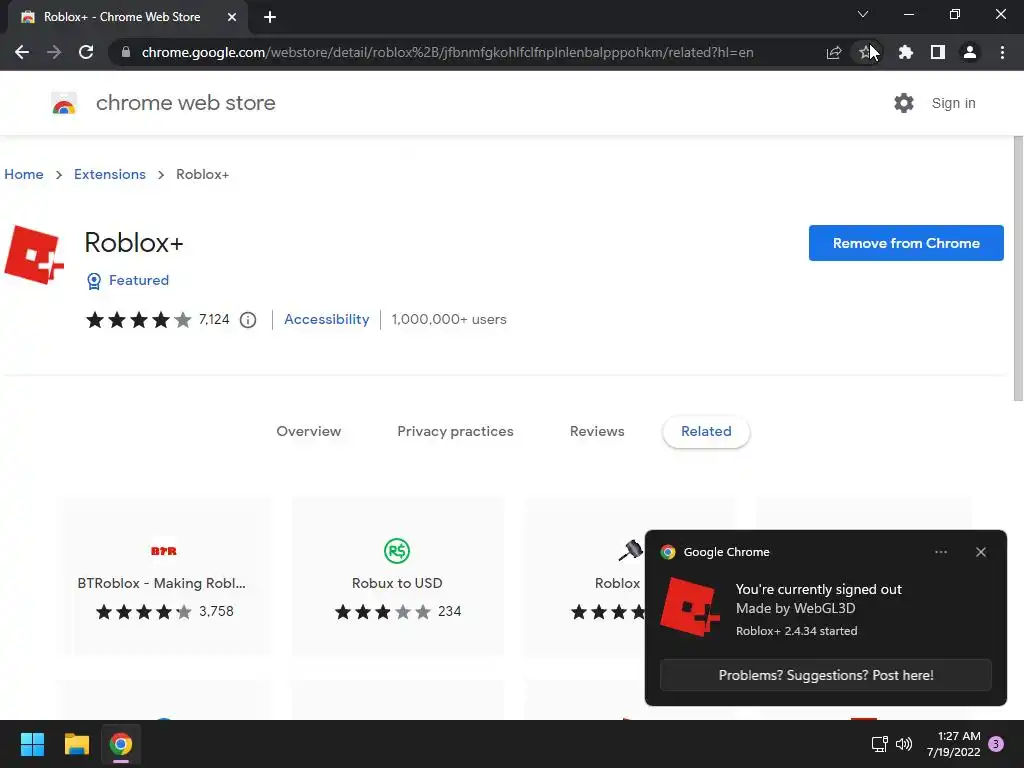The image size is (1024, 768).
Task: Click the hammer icon on Roblox card
Action: [631, 551]
